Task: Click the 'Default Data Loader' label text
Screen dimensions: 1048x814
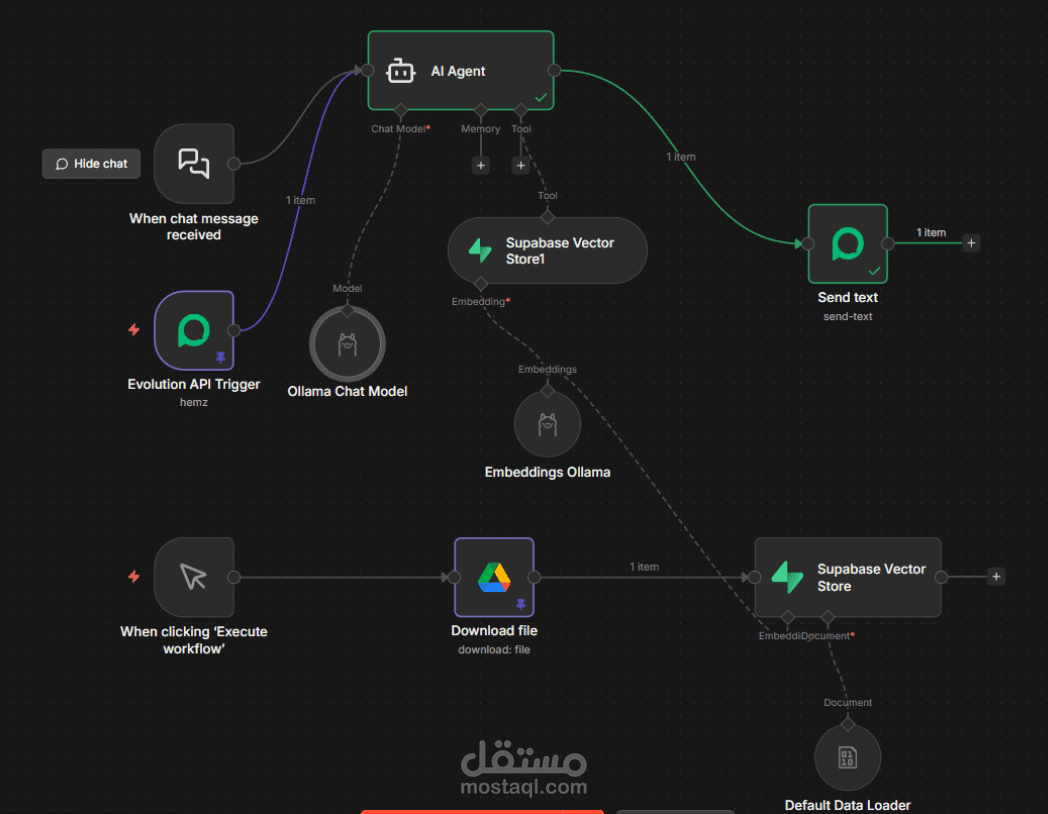Action: pos(847,805)
